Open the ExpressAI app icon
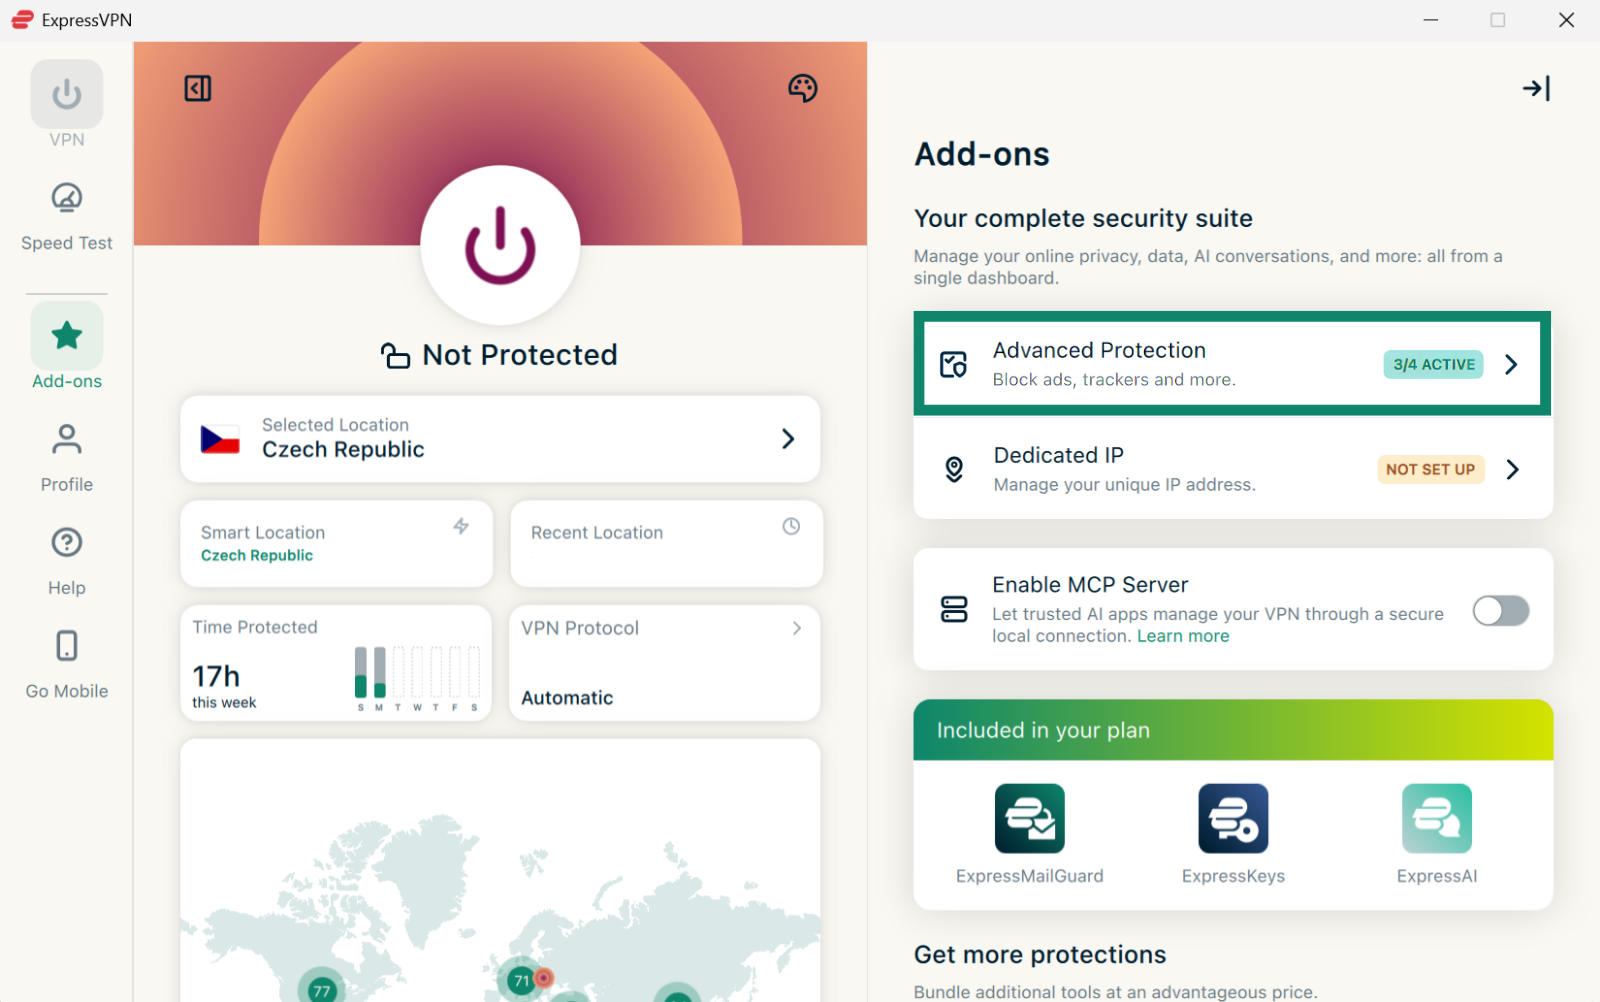The image size is (1600, 1002). pos(1437,818)
